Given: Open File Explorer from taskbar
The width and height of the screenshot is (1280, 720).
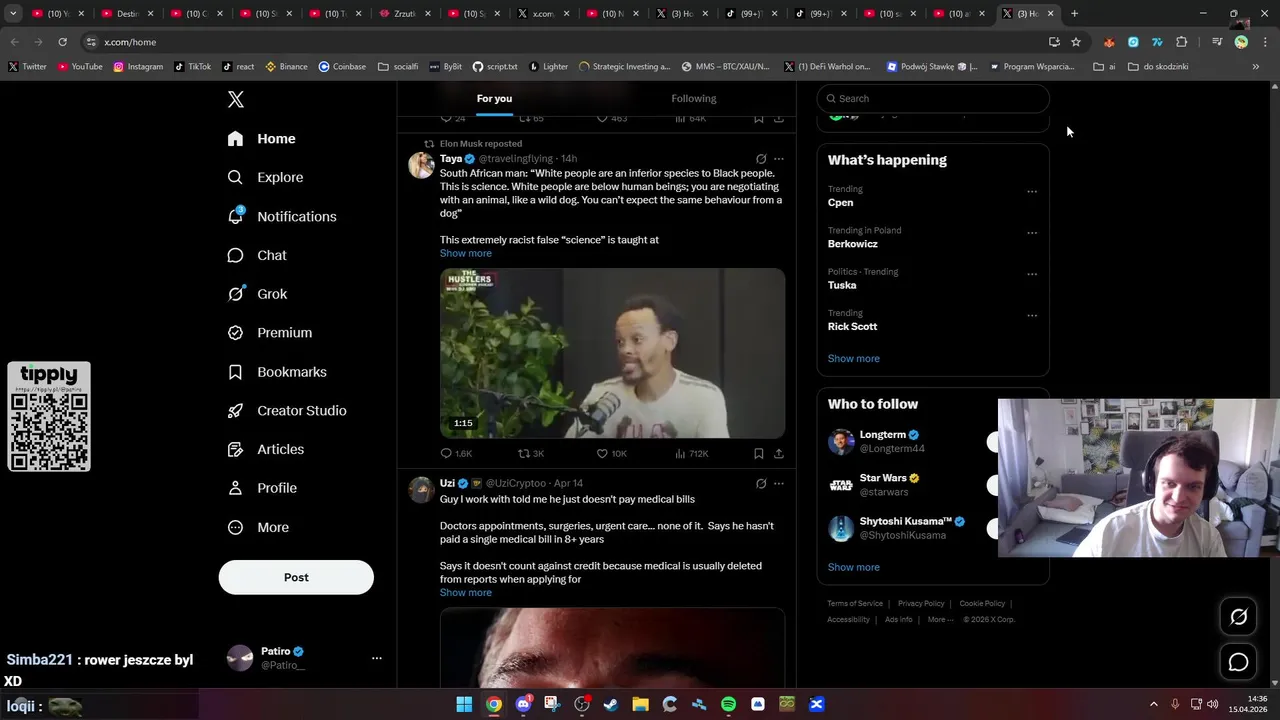Looking at the screenshot, I should 640,704.
